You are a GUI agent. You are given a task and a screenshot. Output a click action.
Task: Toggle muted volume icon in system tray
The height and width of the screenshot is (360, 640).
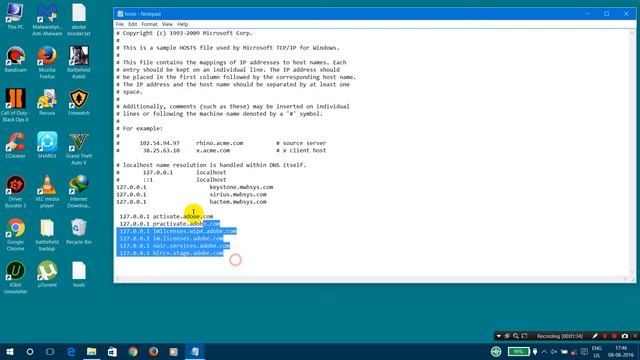coord(554,351)
